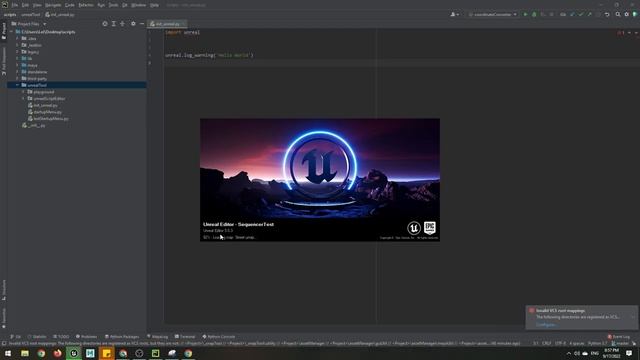Expand all in Project panel

click(x=113, y=24)
